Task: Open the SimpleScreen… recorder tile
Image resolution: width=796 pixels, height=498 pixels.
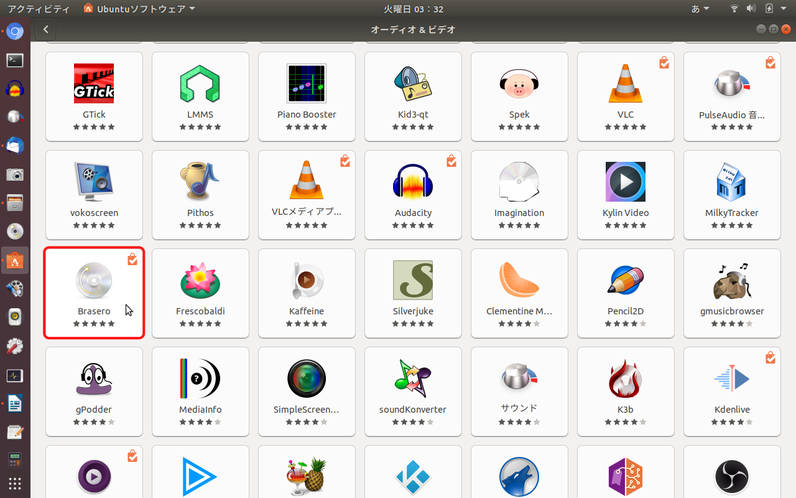Action: [x=307, y=391]
